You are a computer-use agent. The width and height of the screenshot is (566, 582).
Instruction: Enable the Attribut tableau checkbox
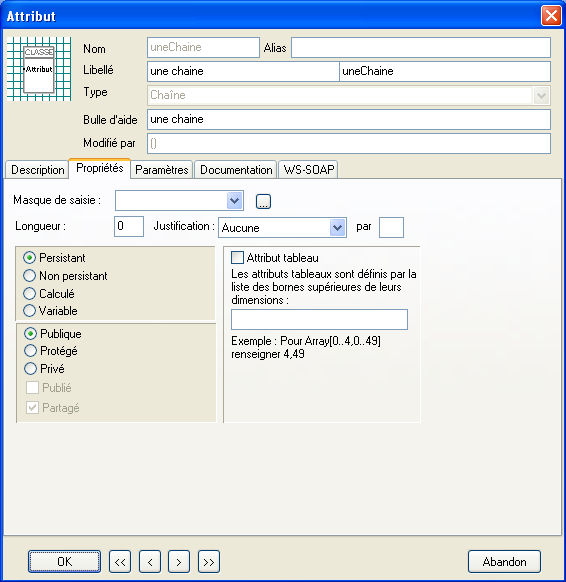click(238, 258)
